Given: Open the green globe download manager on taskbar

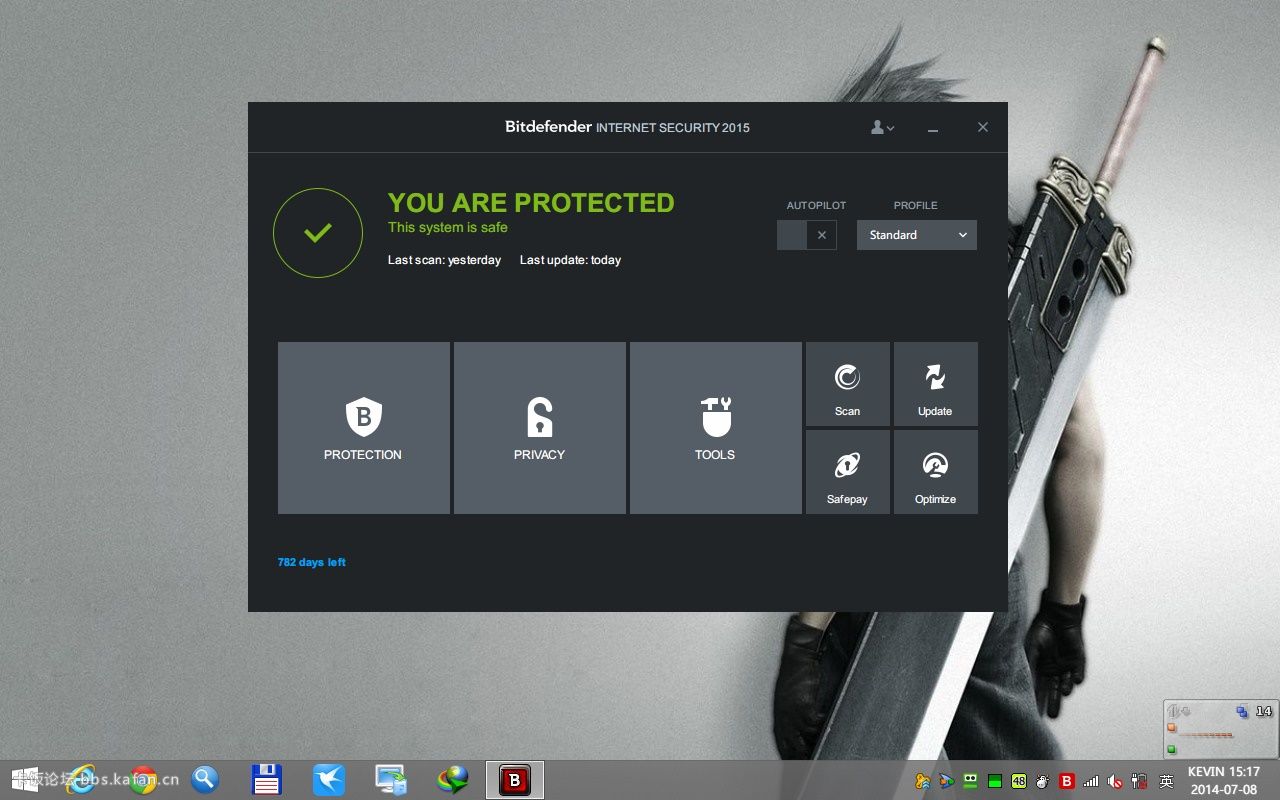Looking at the screenshot, I should pos(453,779).
